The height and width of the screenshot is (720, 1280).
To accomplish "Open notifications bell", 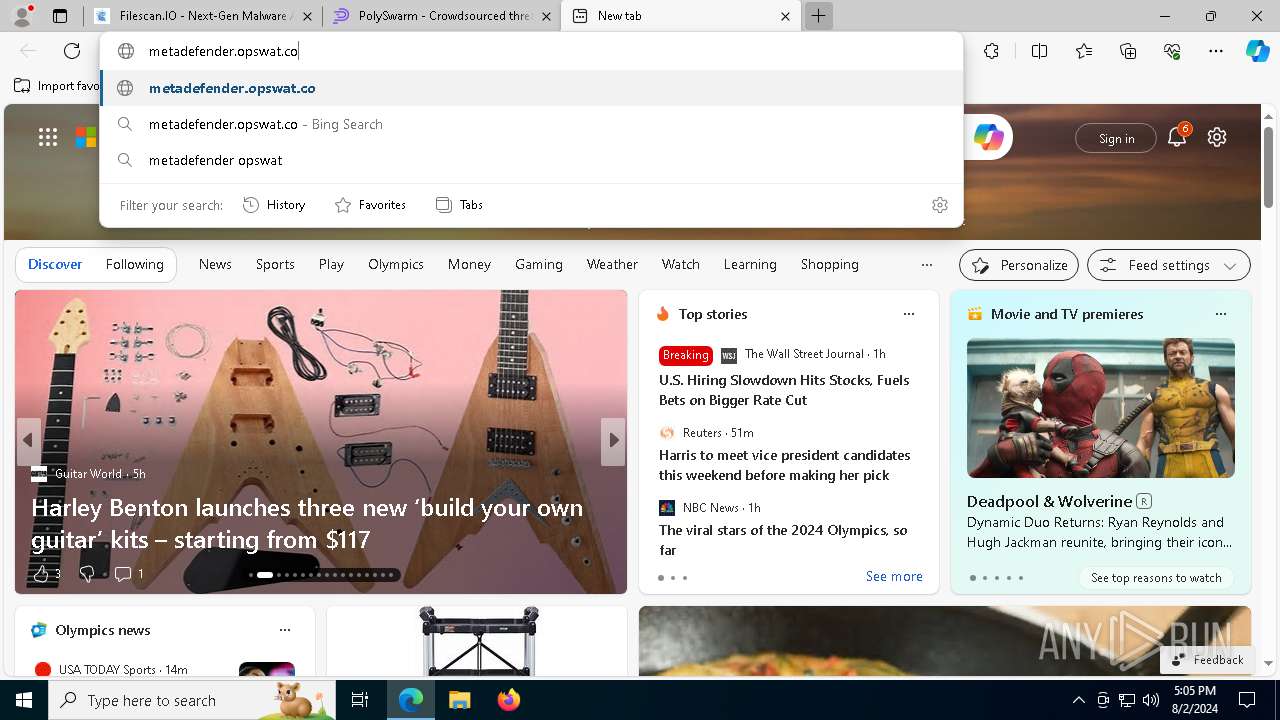I will click(x=1177, y=137).
